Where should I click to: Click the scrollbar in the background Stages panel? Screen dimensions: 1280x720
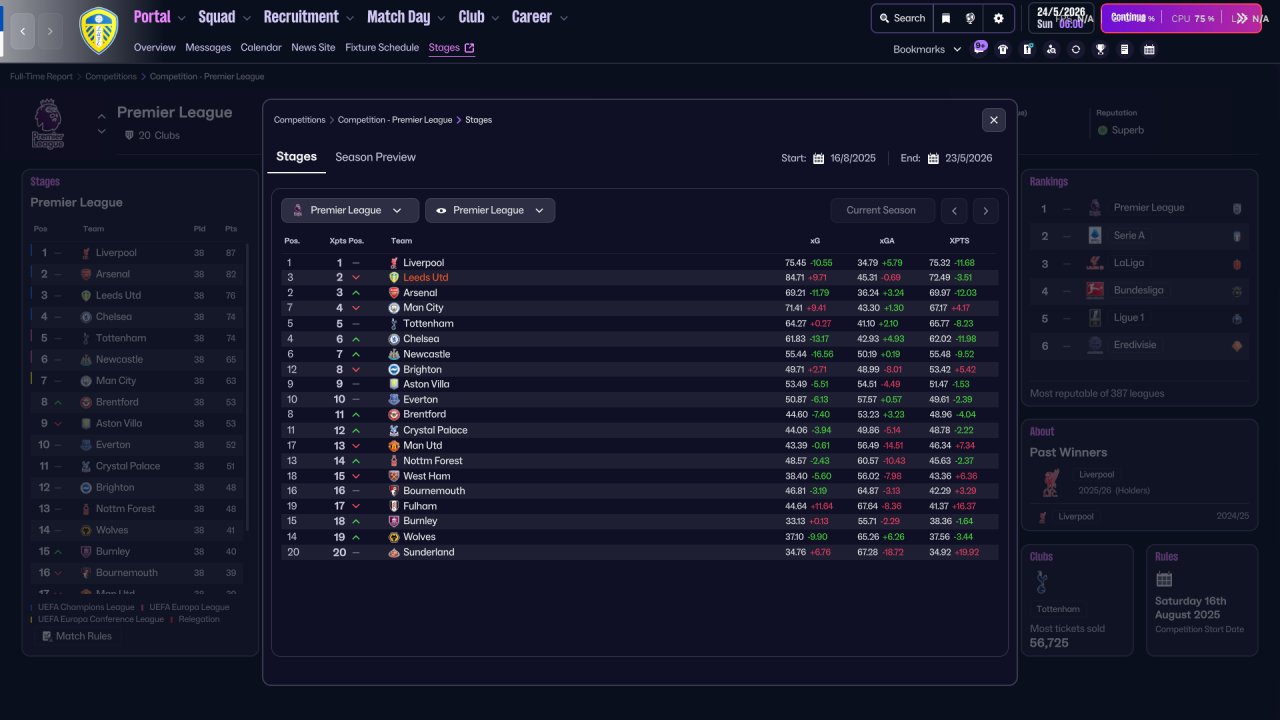247,386
